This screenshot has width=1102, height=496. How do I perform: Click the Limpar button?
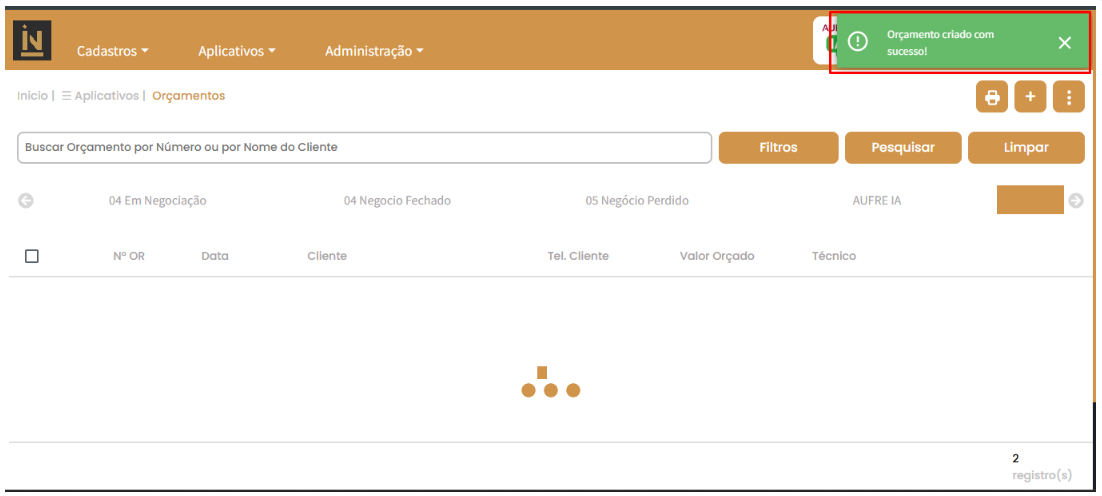pyautogui.click(x=1026, y=147)
